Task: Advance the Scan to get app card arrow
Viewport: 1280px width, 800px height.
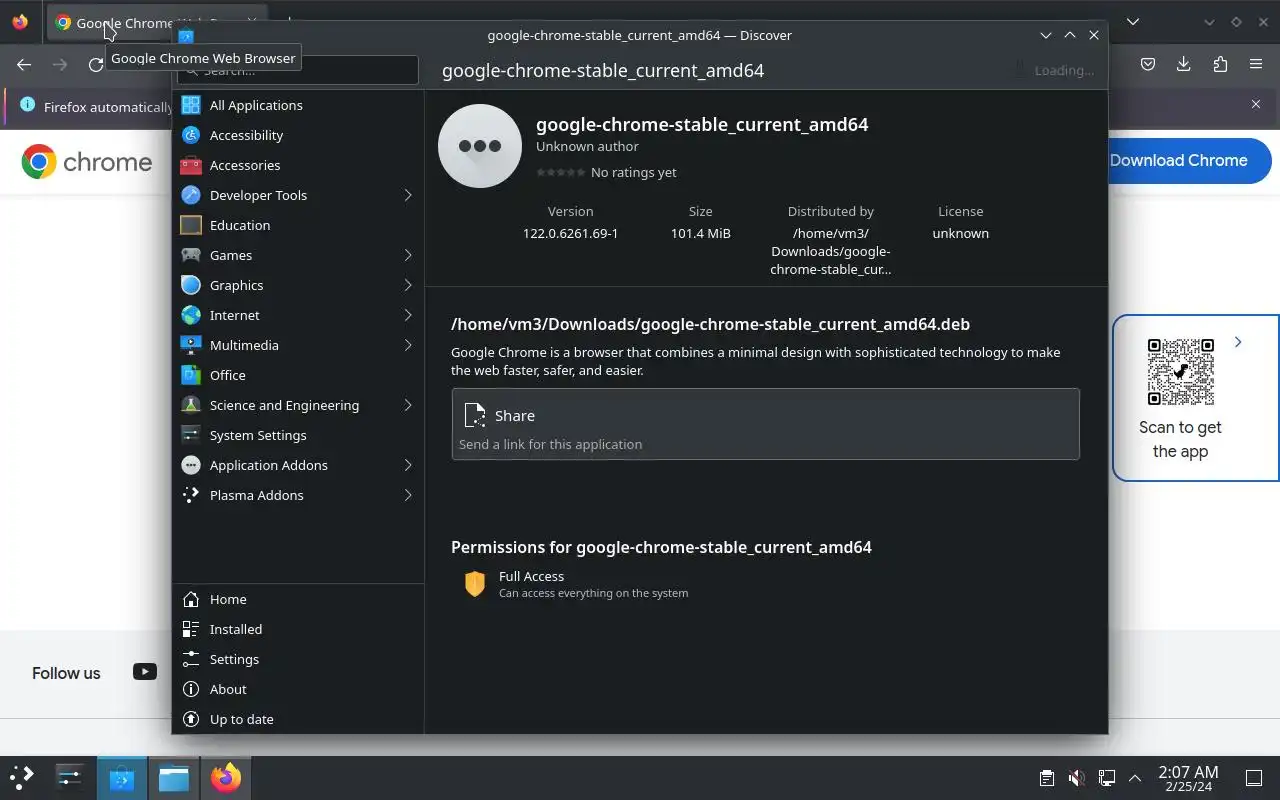Action: (1238, 342)
